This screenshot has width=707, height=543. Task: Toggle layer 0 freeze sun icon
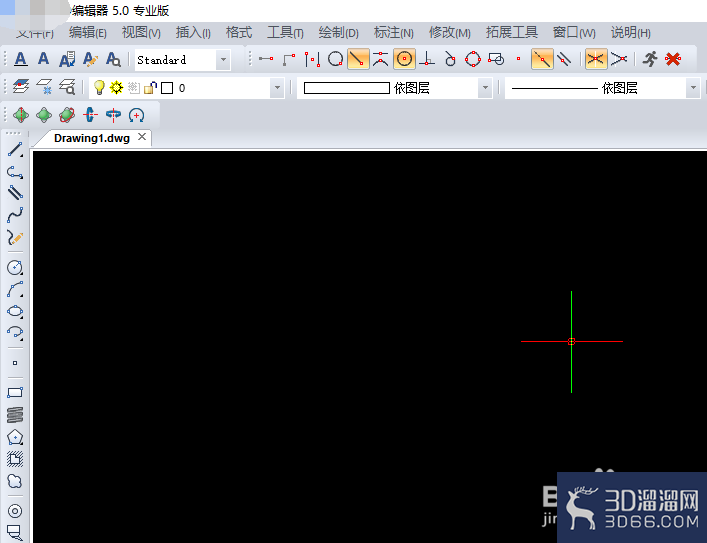116,87
